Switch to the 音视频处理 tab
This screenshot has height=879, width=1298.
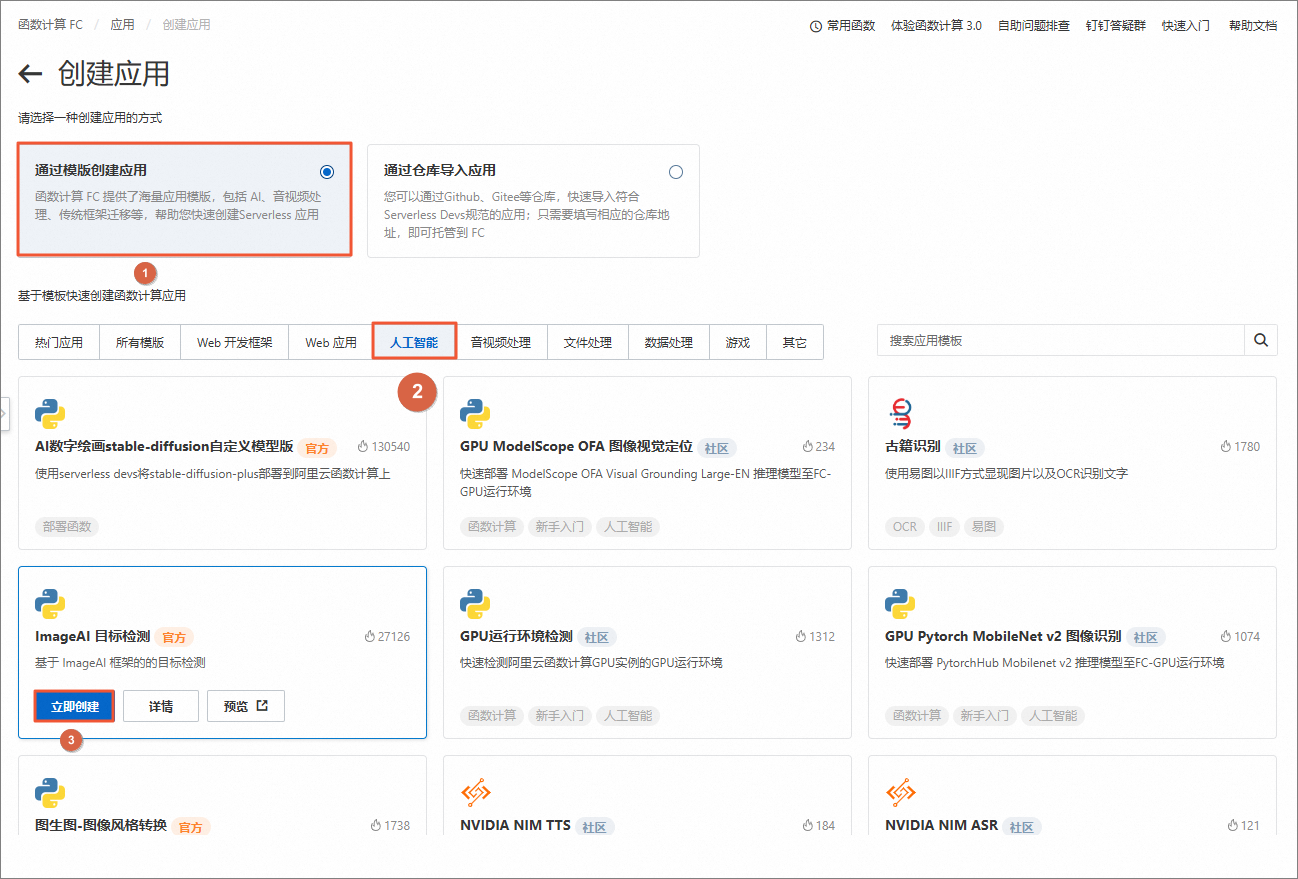[x=501, y=342]
